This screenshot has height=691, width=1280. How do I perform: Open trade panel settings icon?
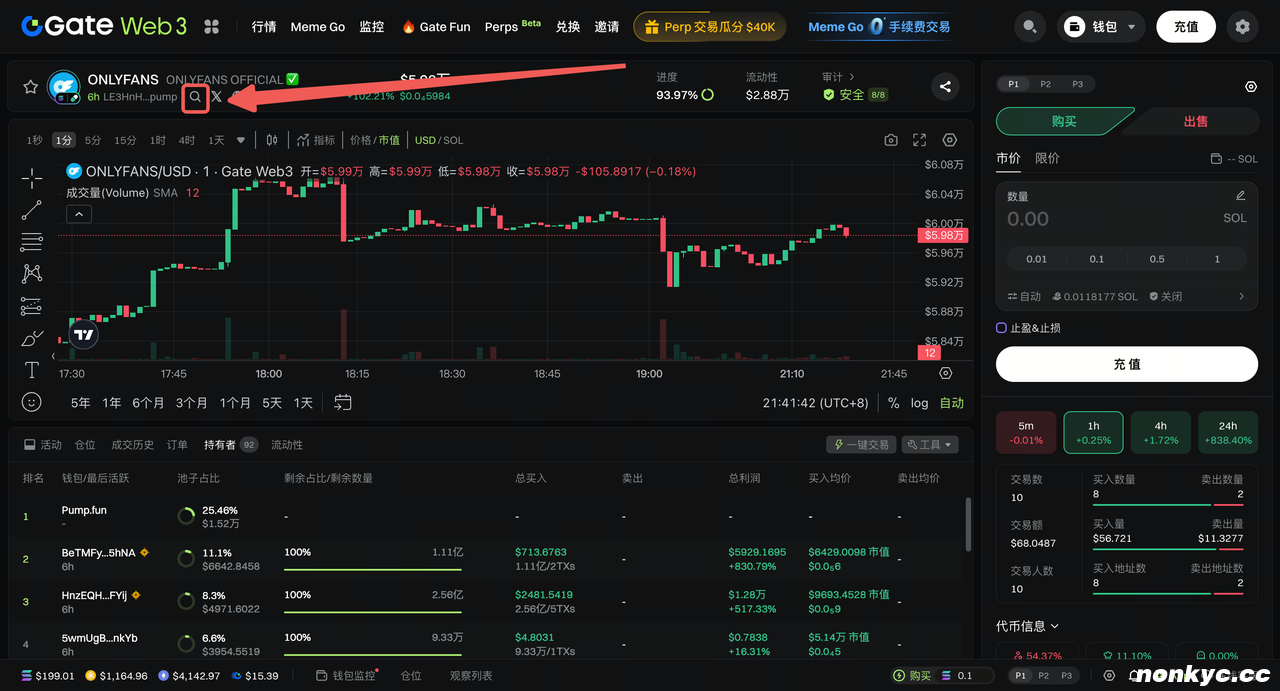coord(1251,87)
